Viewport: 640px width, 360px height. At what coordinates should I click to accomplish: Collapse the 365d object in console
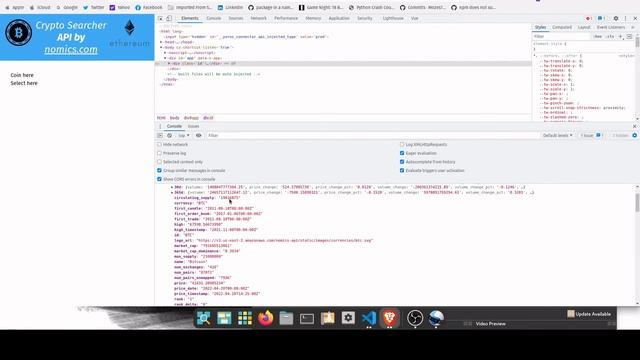coord(172,193)
